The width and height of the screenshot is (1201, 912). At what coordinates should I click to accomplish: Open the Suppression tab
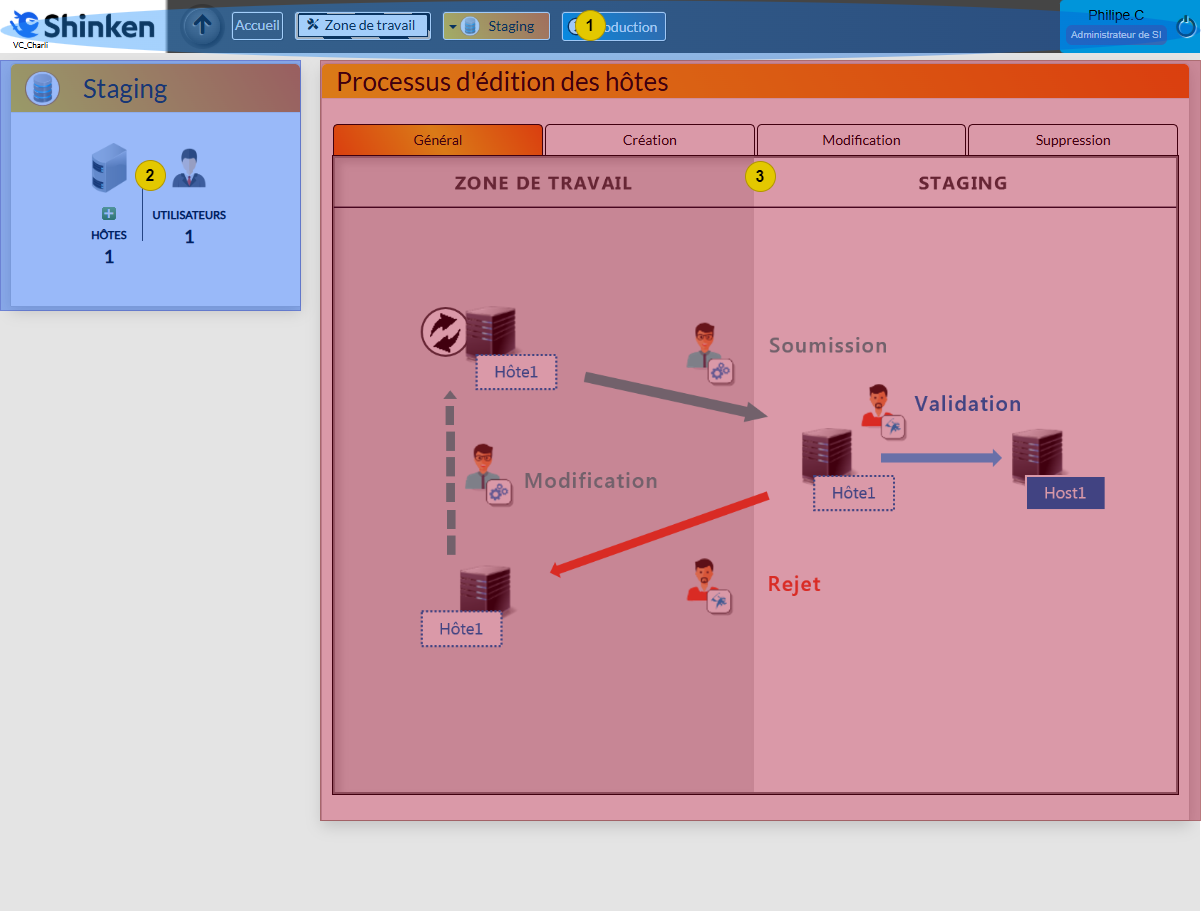click(x=1072, y=140)
